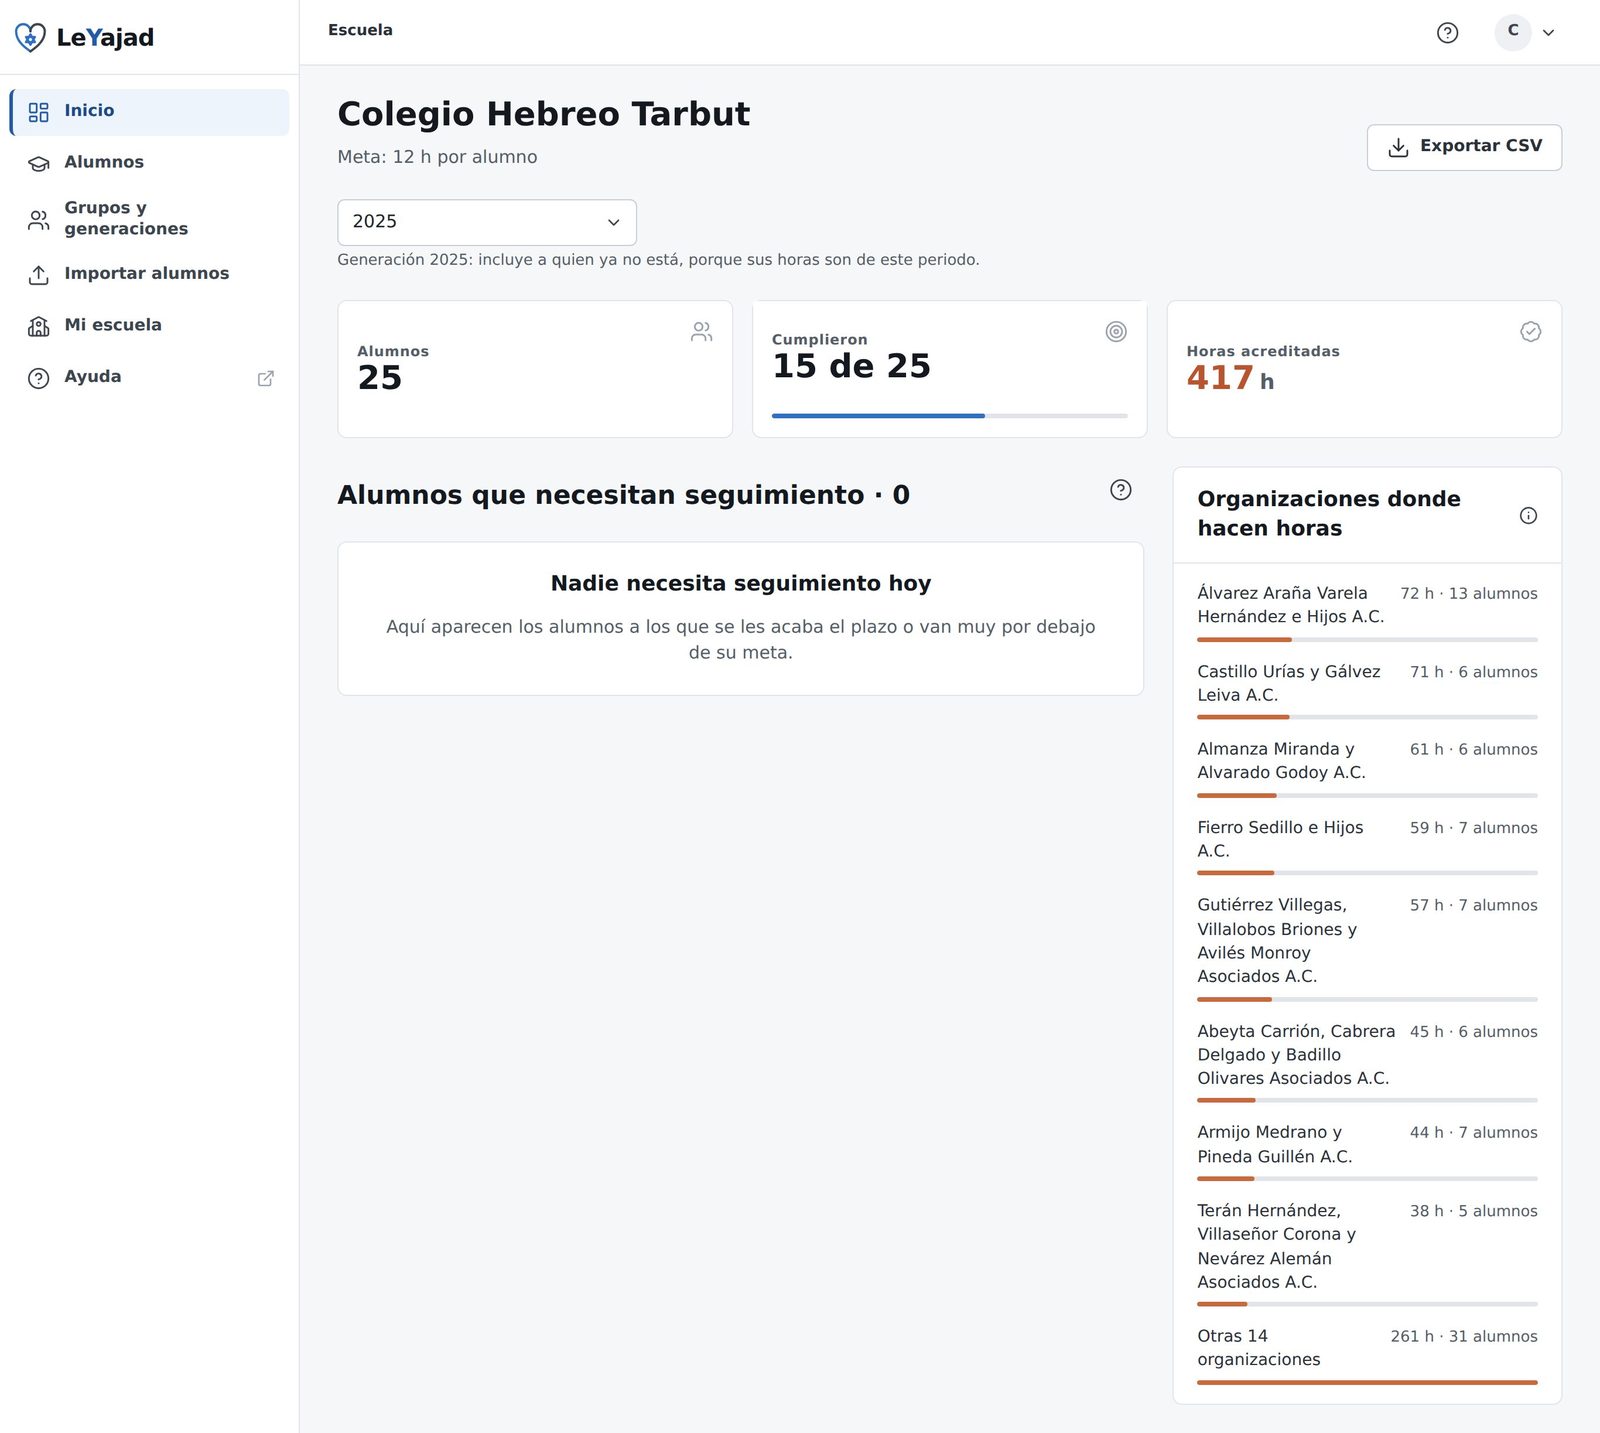Expand the user menu chevron next to C
This screenshot has width=1600, height=1433.
click(x=1548, y=33)
